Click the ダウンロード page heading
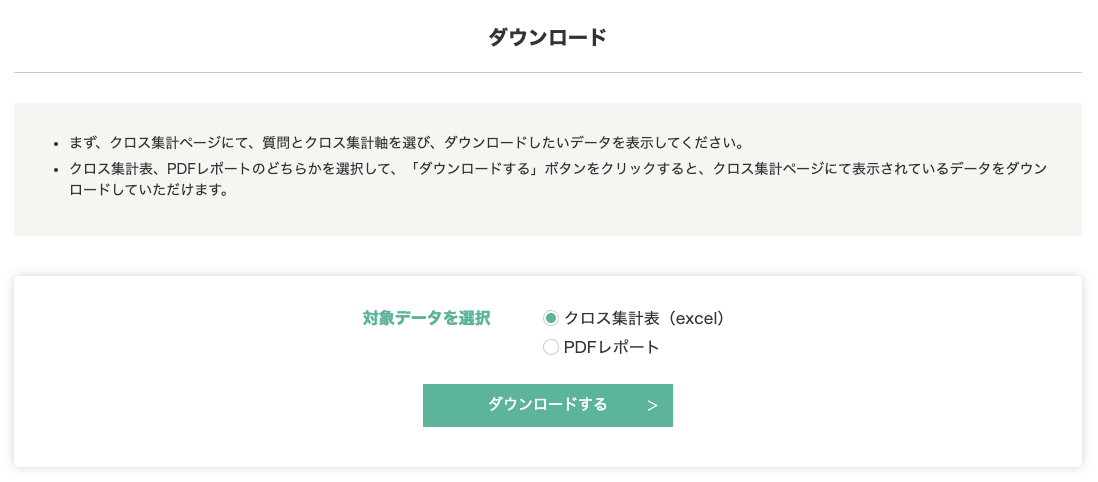The height and width of the screenshot is (482, 1098). tap(548, 38)
